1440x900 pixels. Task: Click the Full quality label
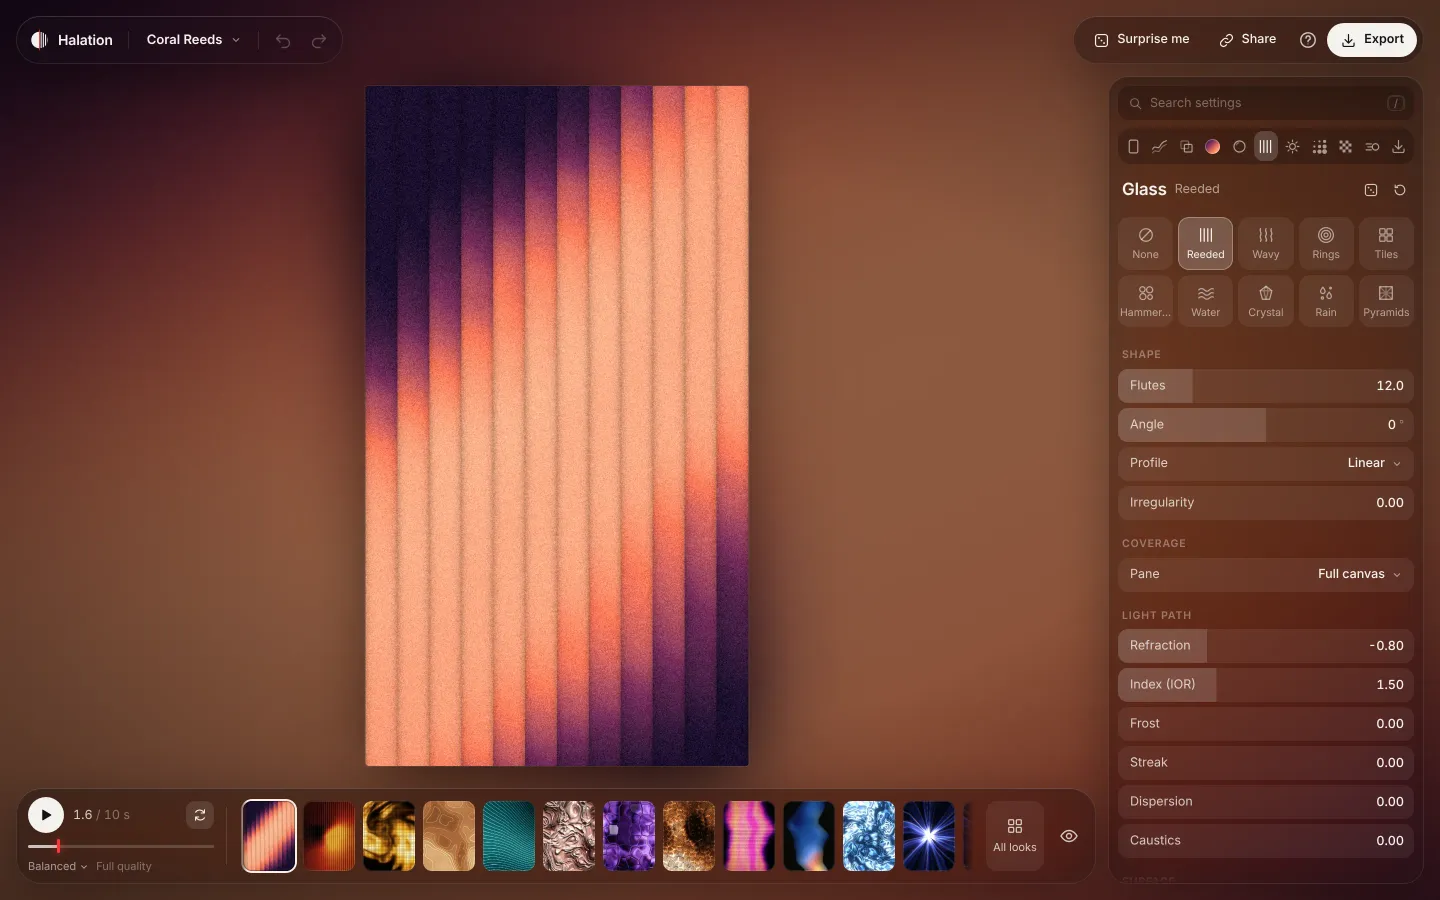pyautogui.click(x=124, y=866)
